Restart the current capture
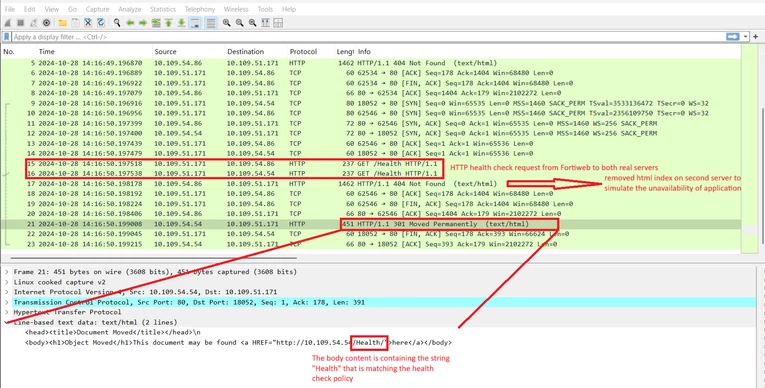Screen dimensions: 765x388 click(x=33, y=22)
